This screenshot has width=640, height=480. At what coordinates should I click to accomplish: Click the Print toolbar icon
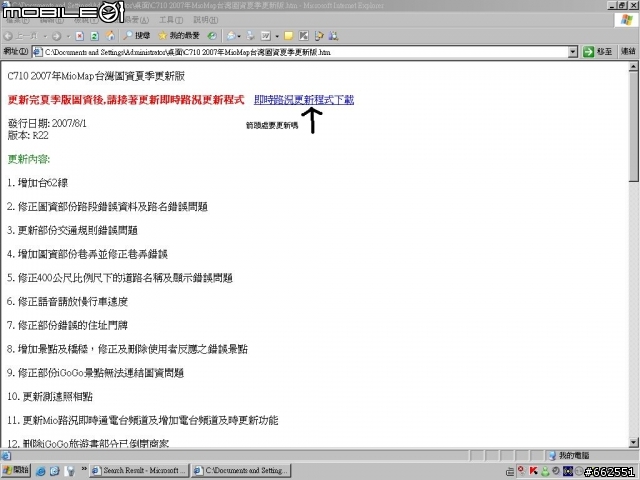250,36
